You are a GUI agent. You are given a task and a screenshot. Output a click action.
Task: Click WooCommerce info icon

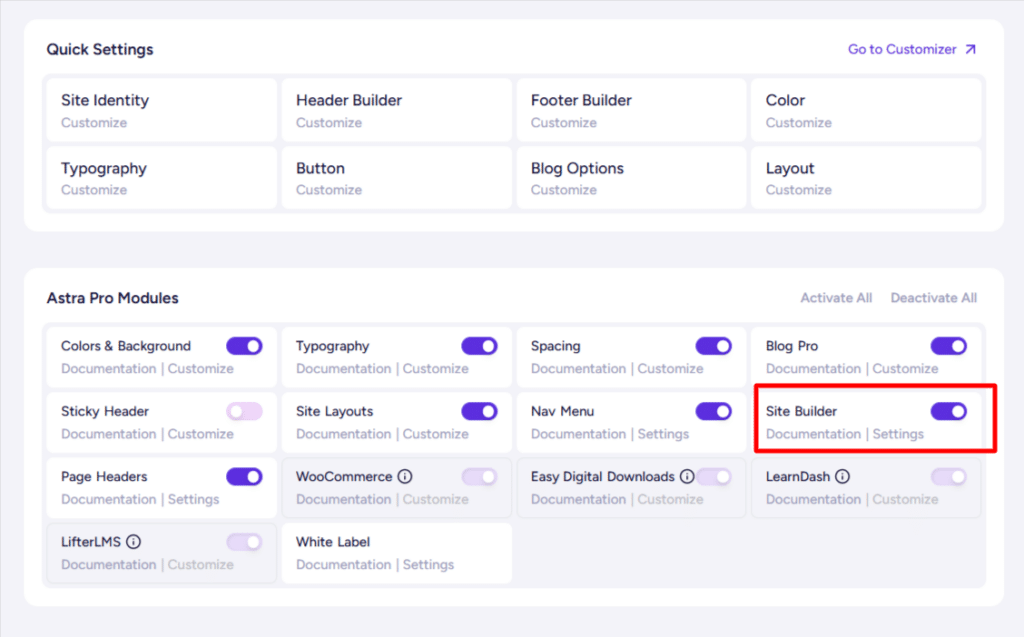coord(405,476)
